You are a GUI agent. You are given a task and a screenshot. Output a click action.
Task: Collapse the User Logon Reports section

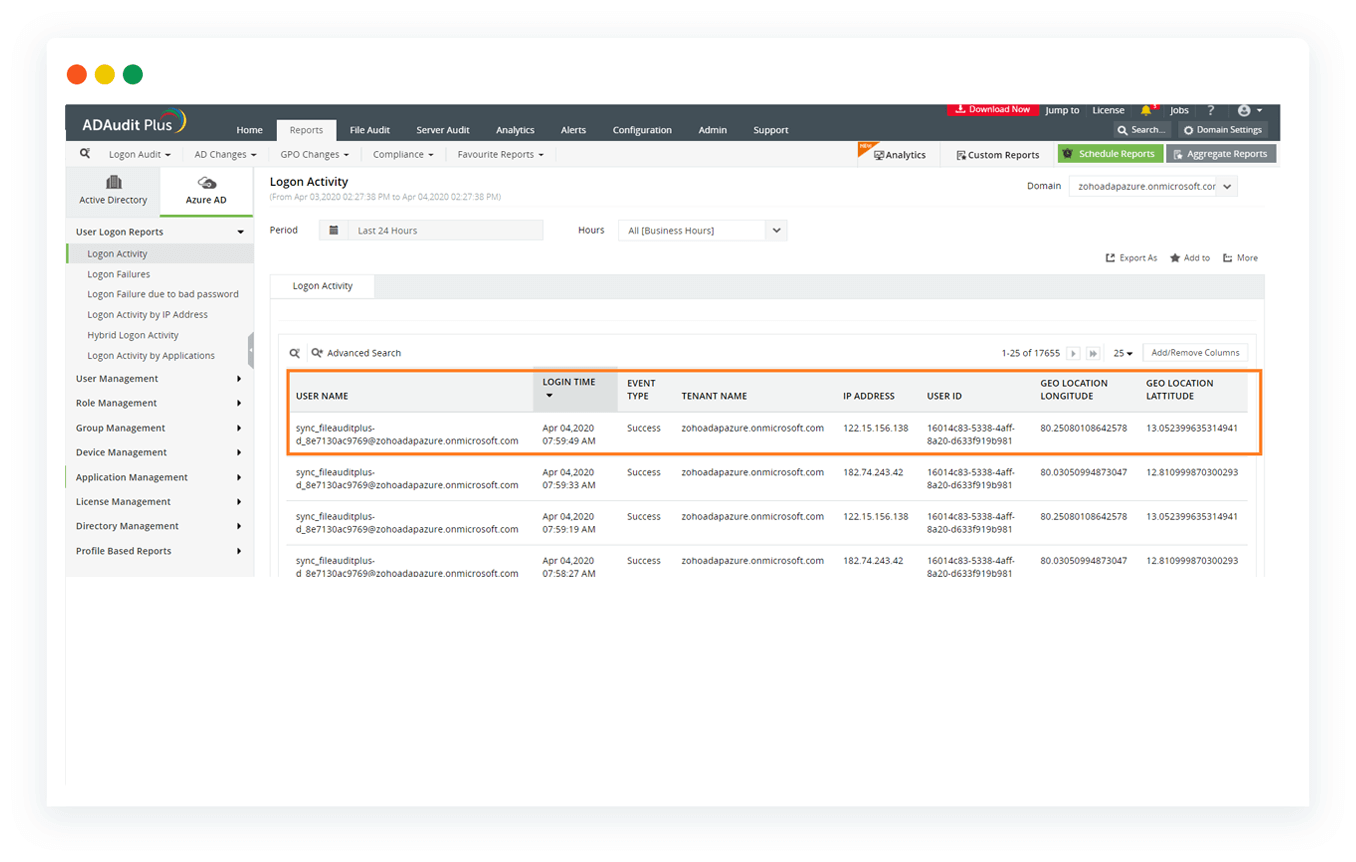click(159, 232)
